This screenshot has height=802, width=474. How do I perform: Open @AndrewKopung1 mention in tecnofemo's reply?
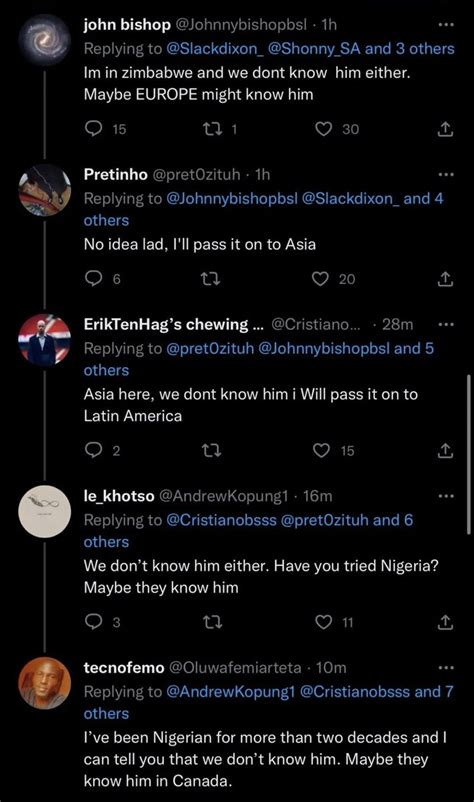pyautogui.click(x=231, y=692)
